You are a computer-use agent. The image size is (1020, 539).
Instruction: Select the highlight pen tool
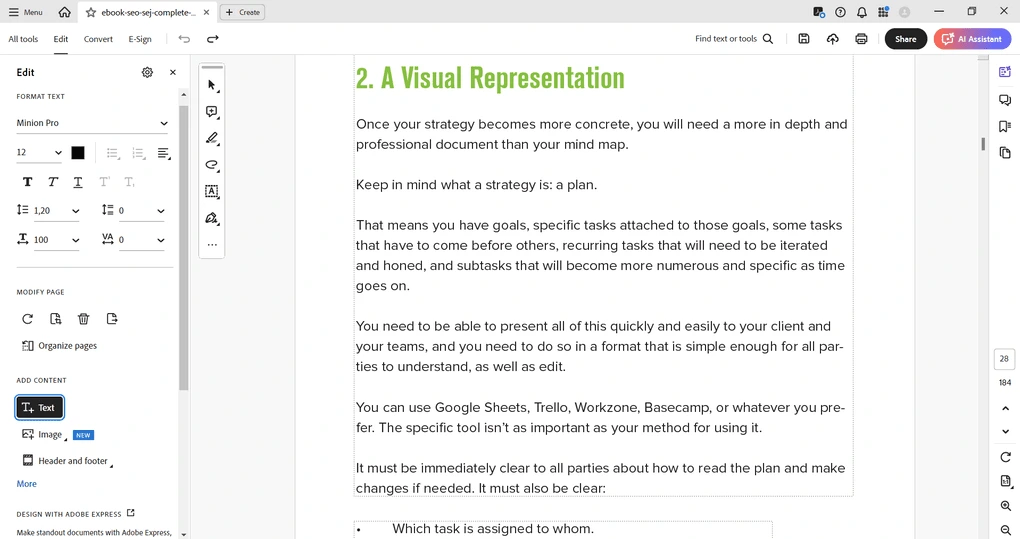pyautogui.click(x=212, y=138)
